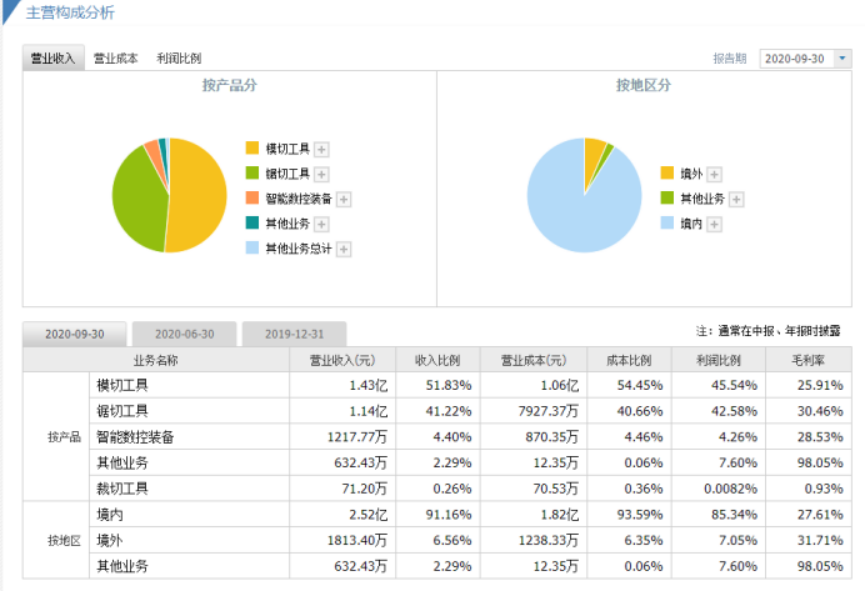Click the 7927.37万 cost value
The image size is (865, 592).
pyautogui.click(x=548, y=411)
